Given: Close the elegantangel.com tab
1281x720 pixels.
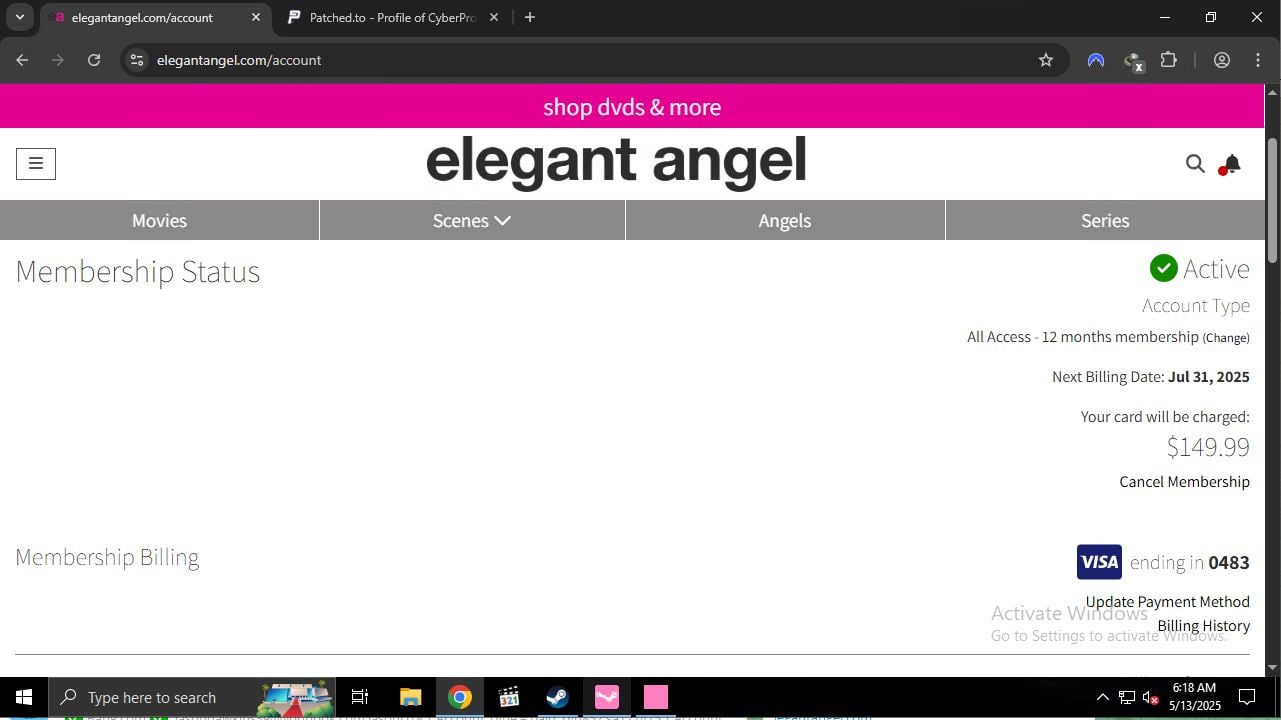Looking at the screenshot, I should click(x=256, y=17).
